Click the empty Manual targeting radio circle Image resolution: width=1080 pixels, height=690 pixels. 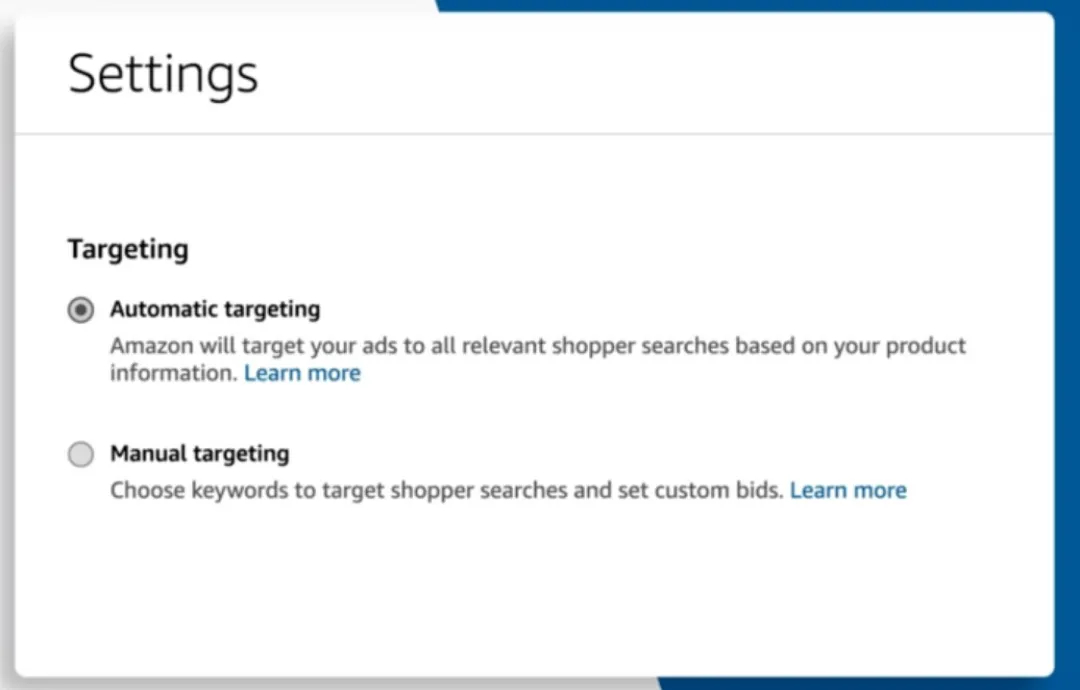click(81, 454)
